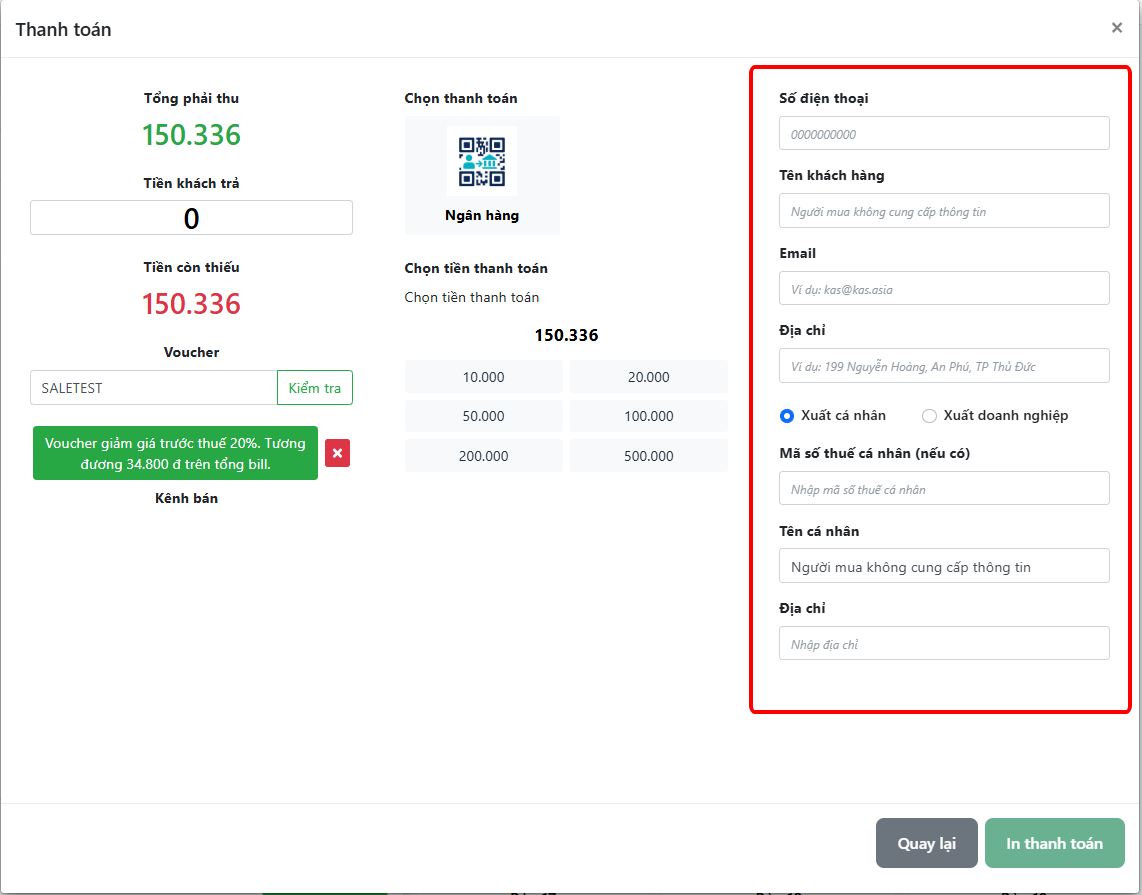This screenshot has height=895, width=1142.
Task: Edit the Voucher code SALETEST field
Action: [x=153, y=388]
